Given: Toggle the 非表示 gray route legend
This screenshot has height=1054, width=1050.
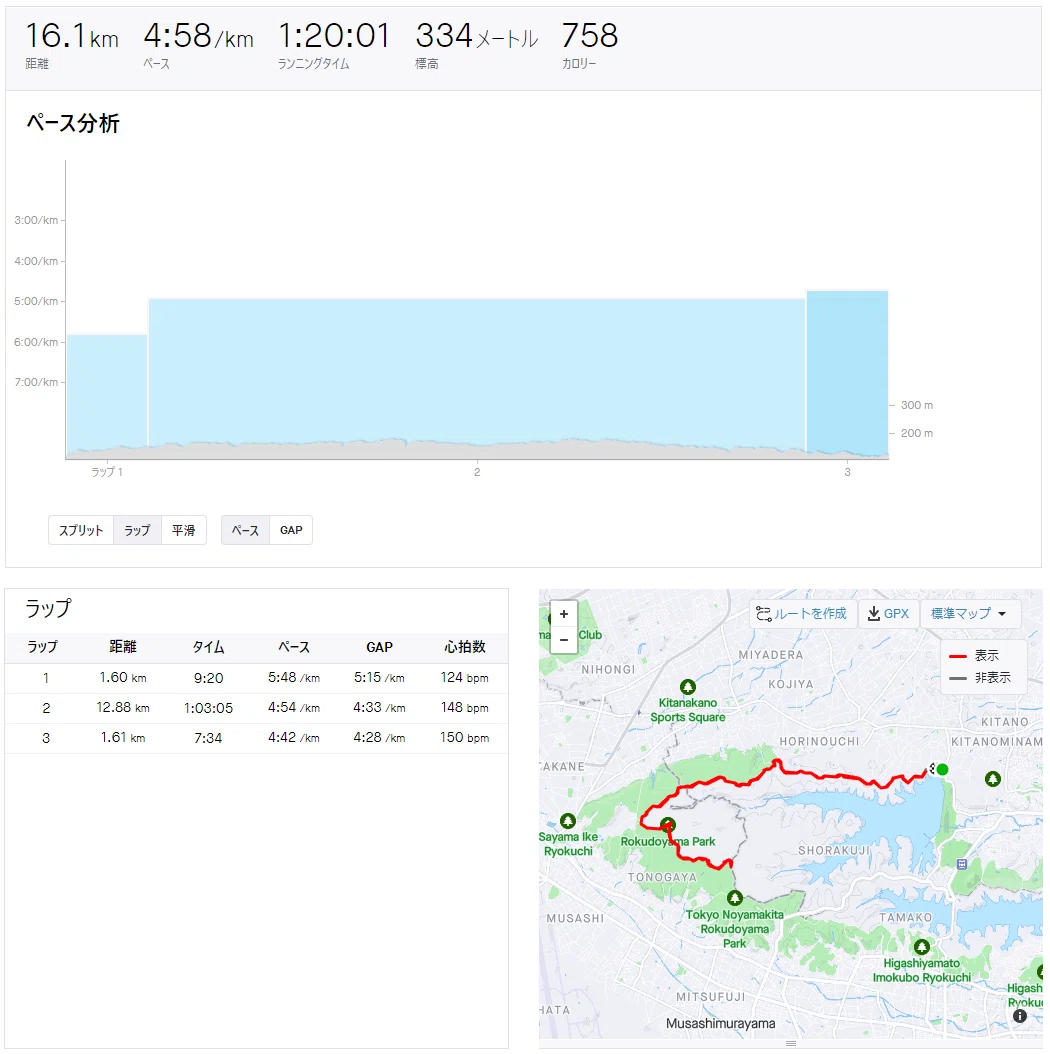Looking at the screenshot, I should [979, 678].
